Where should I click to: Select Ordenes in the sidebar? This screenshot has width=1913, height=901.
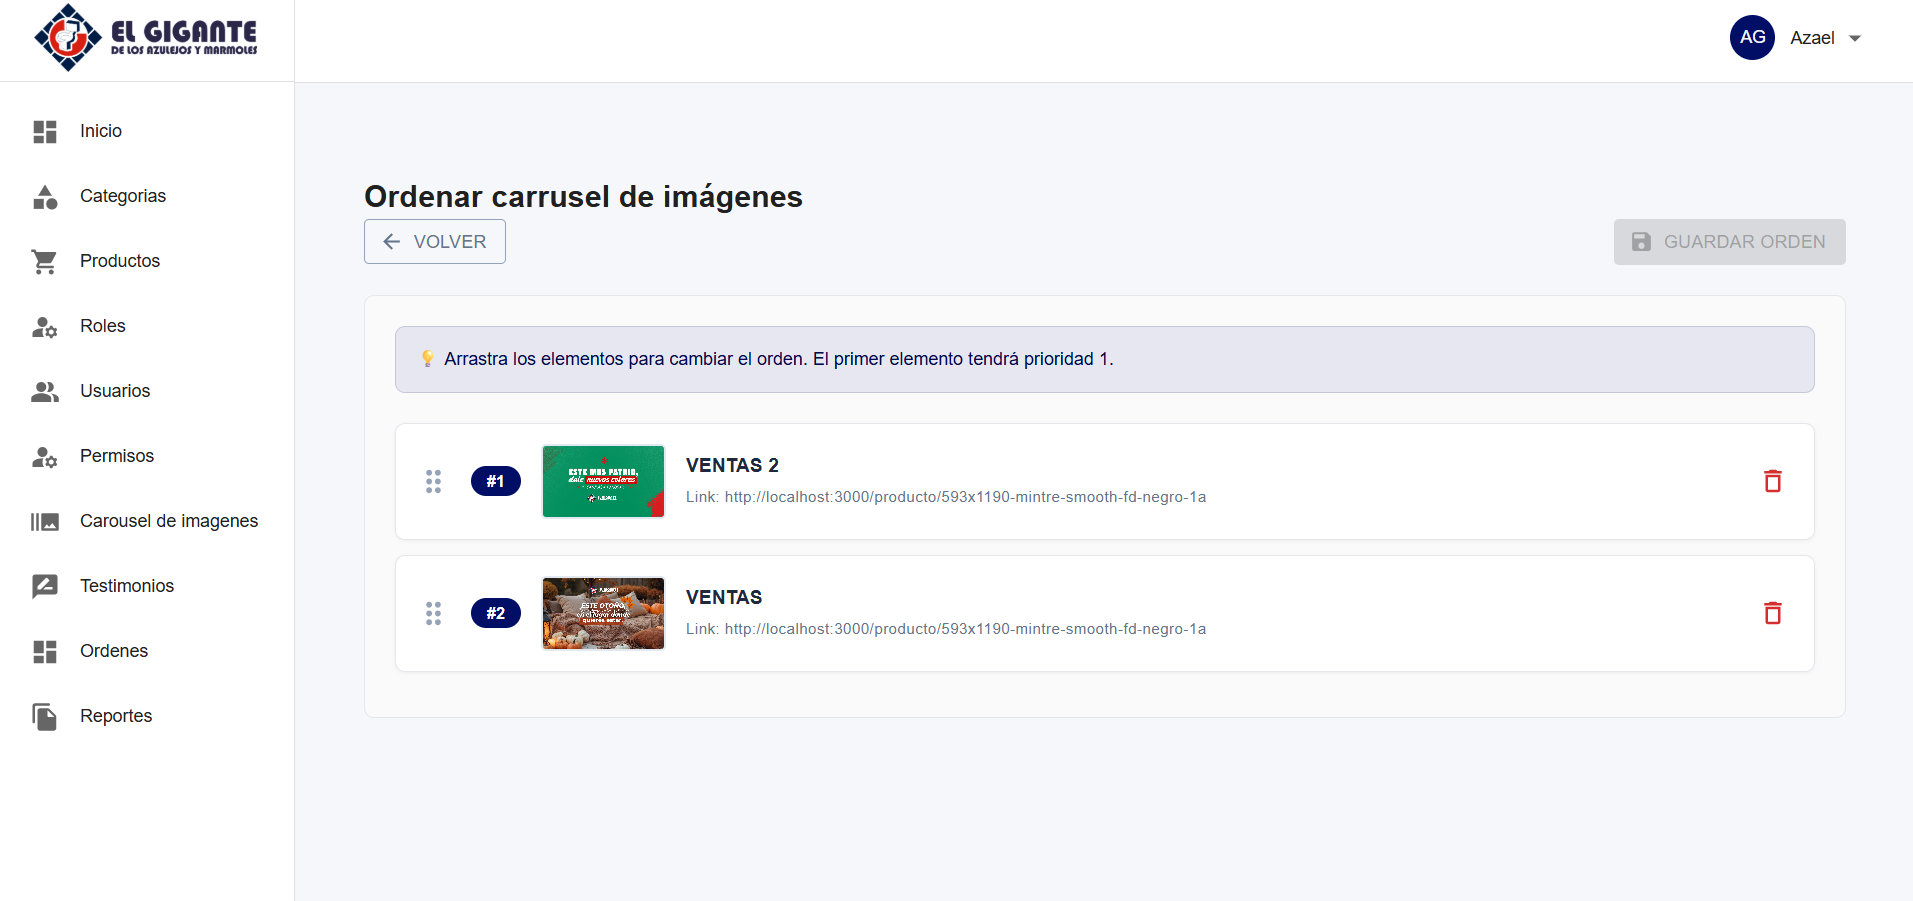pos(114,651)
